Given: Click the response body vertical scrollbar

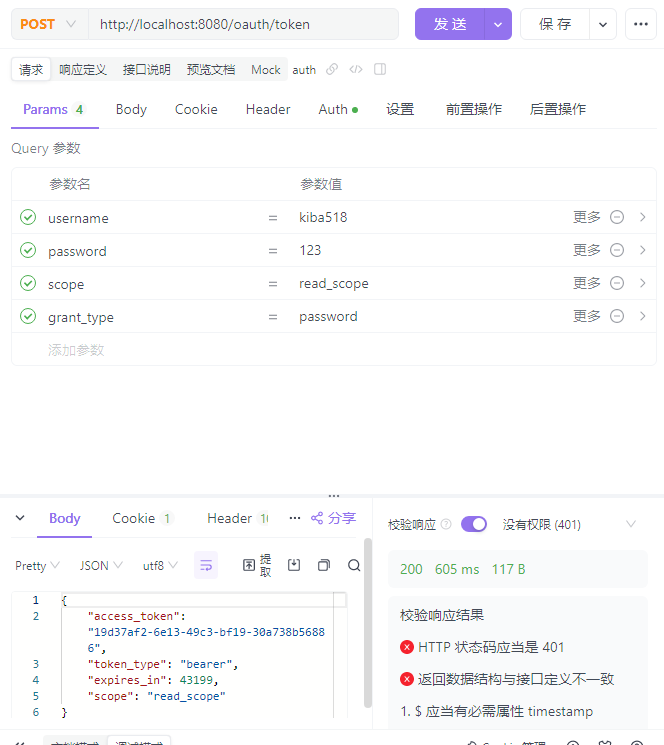Looking at the screenshot, I should pyautogui.click(x=367, y=622).
